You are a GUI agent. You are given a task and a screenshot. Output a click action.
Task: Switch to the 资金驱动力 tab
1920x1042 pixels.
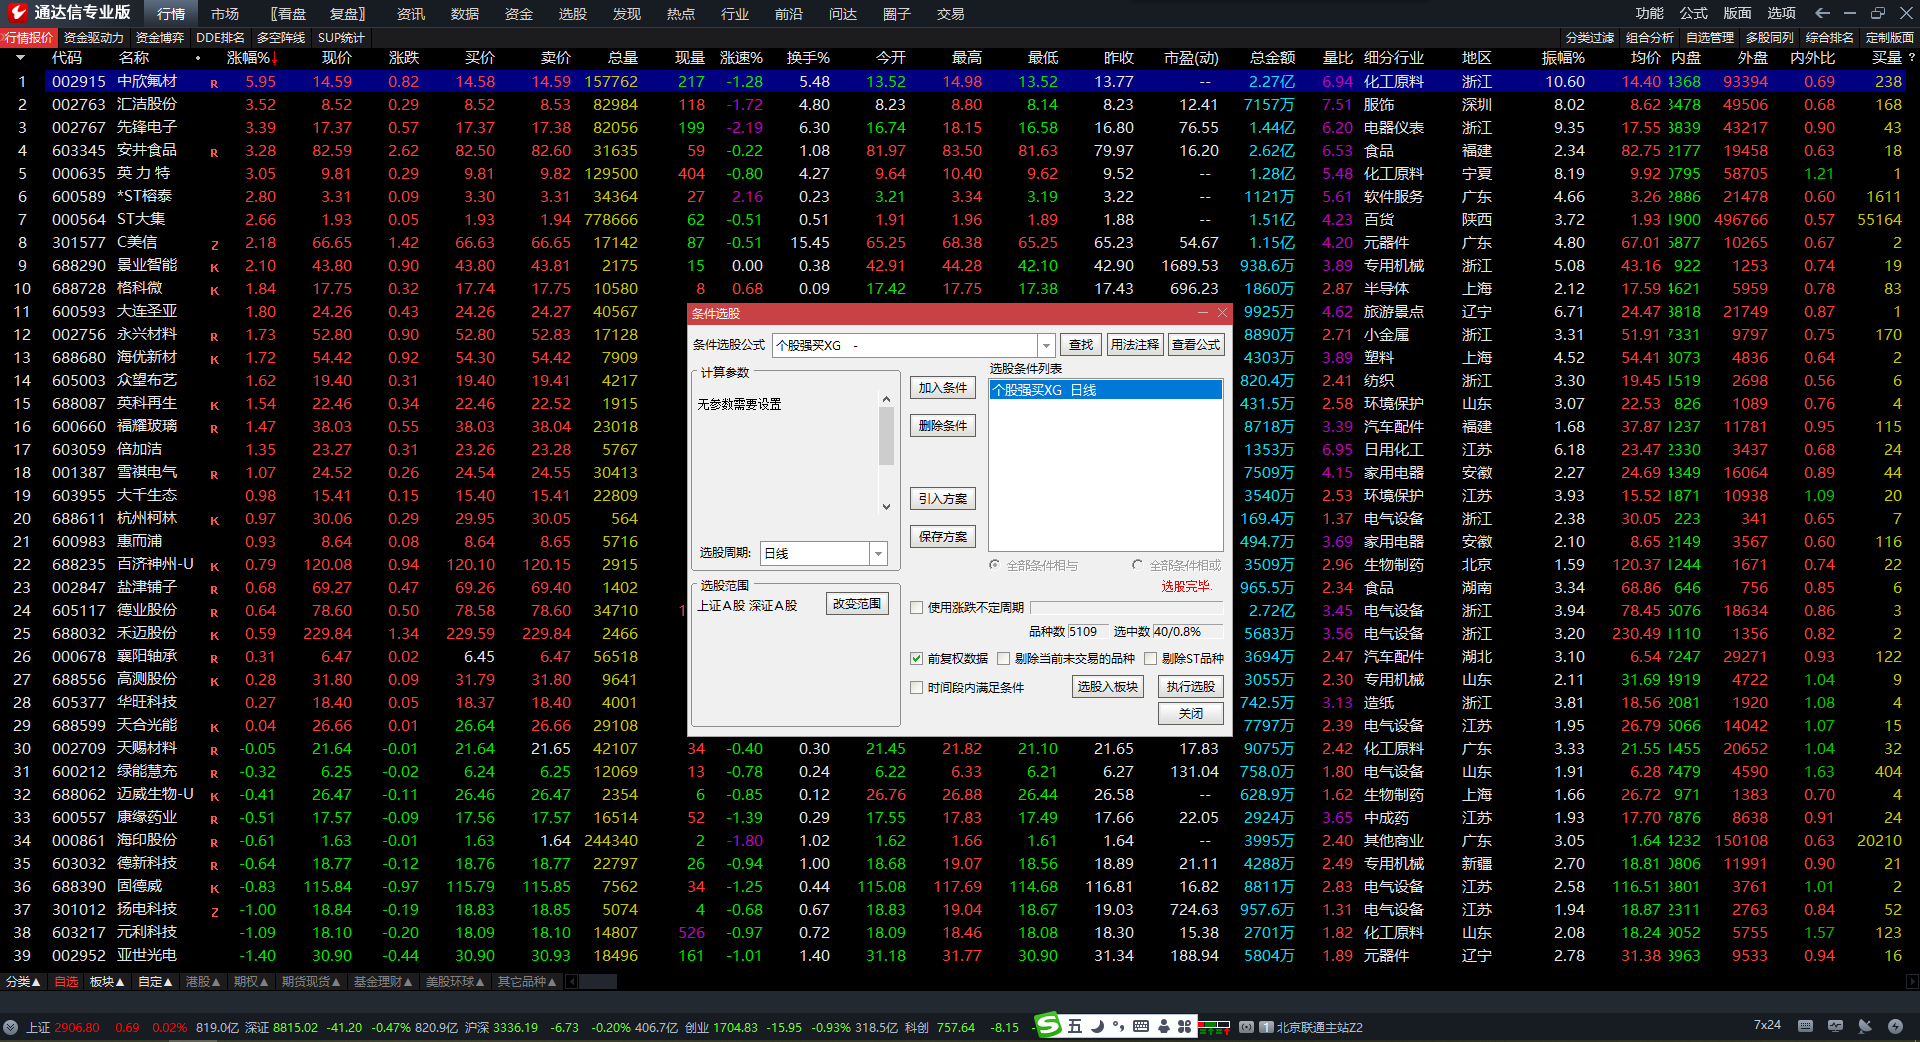[93, 38]
